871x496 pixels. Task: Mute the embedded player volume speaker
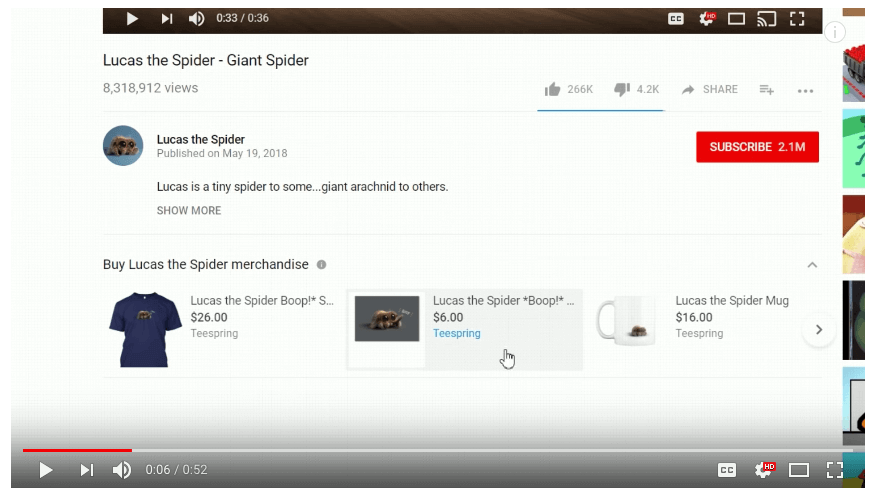coord(196,19)
